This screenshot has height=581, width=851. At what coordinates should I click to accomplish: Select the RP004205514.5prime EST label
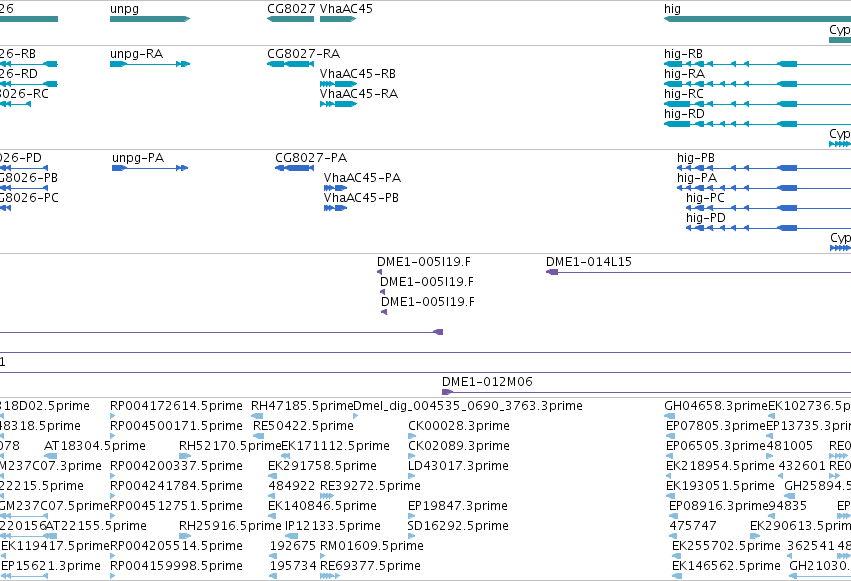tap(176, 546)
